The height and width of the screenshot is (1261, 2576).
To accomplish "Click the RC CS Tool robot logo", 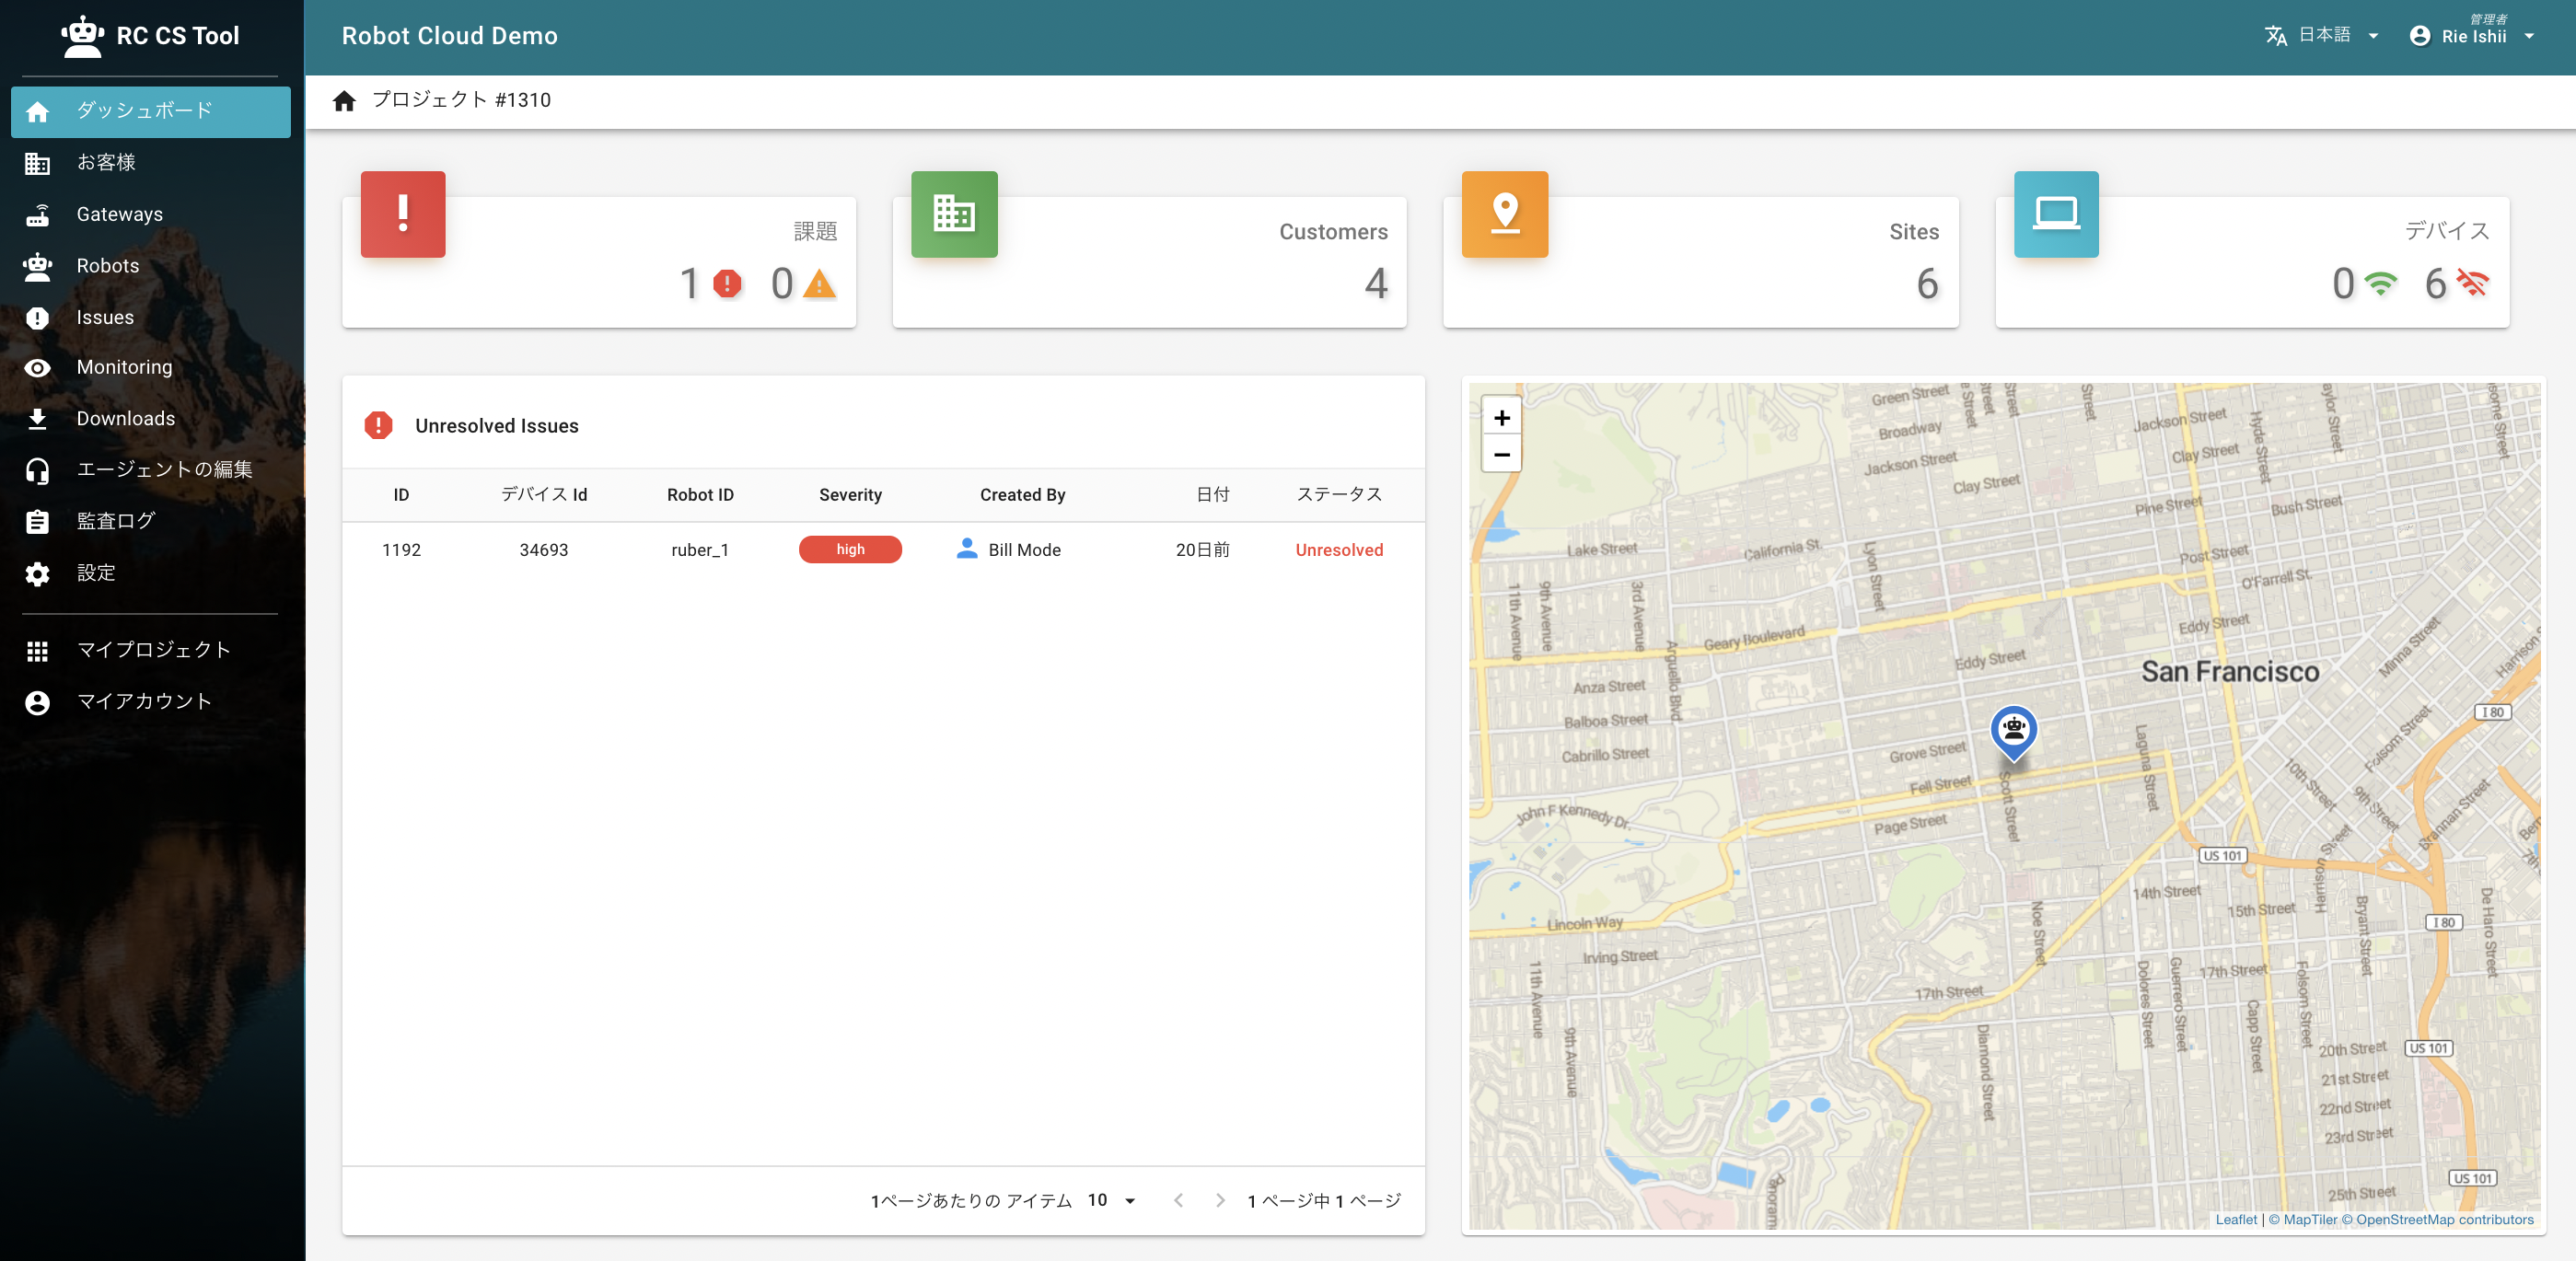I will coord(82,36).
